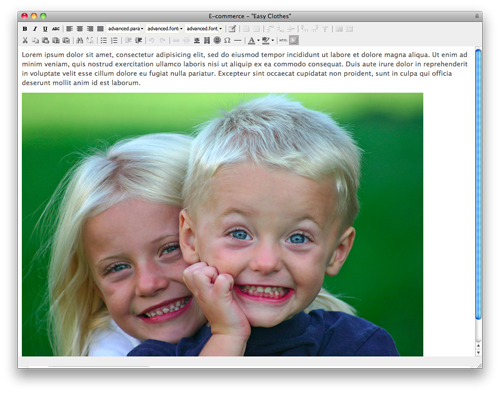The image size is (500, 393).
Task: Click the cut scissors icon
Action: click(x=25, y=40)
